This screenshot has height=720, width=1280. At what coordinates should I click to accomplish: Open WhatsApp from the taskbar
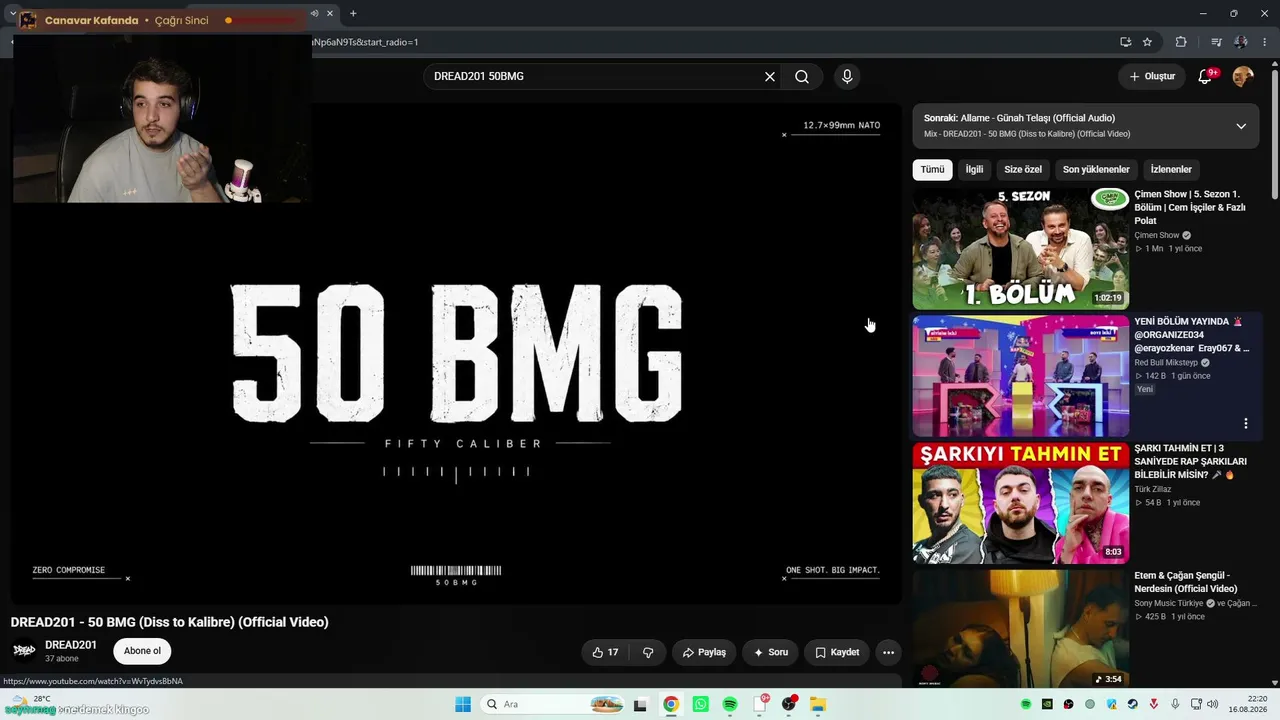tap(700, 704)
